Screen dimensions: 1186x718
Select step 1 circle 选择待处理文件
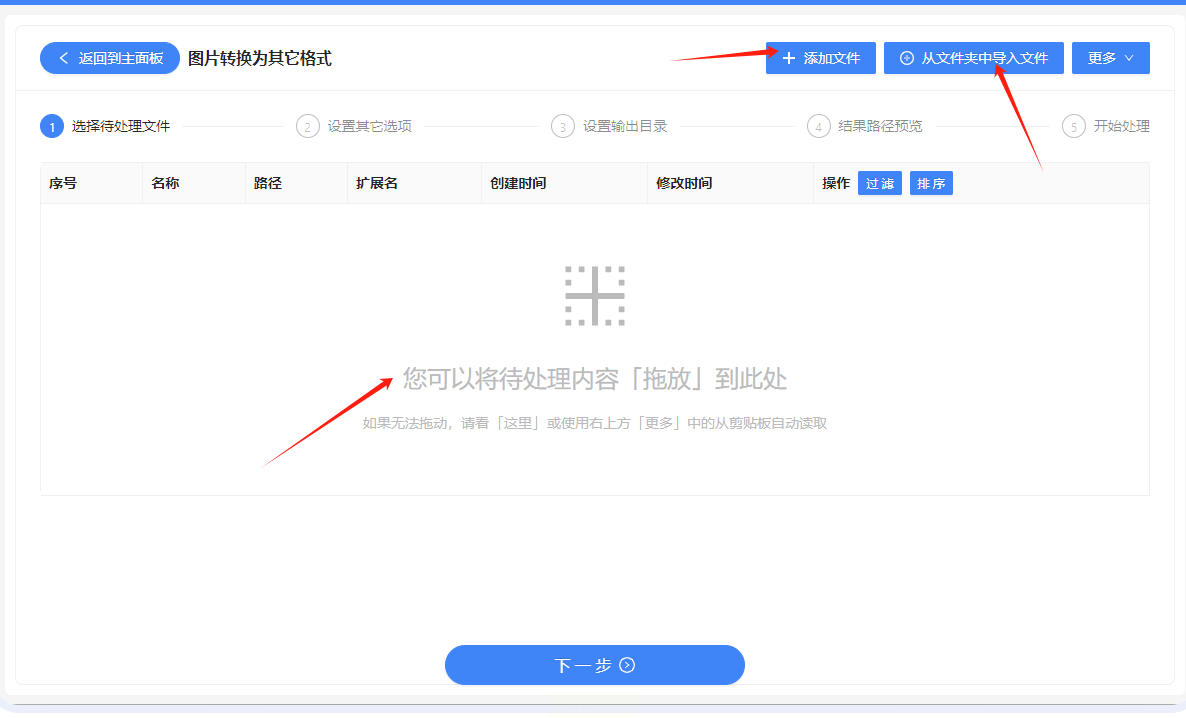pos(52,126)
